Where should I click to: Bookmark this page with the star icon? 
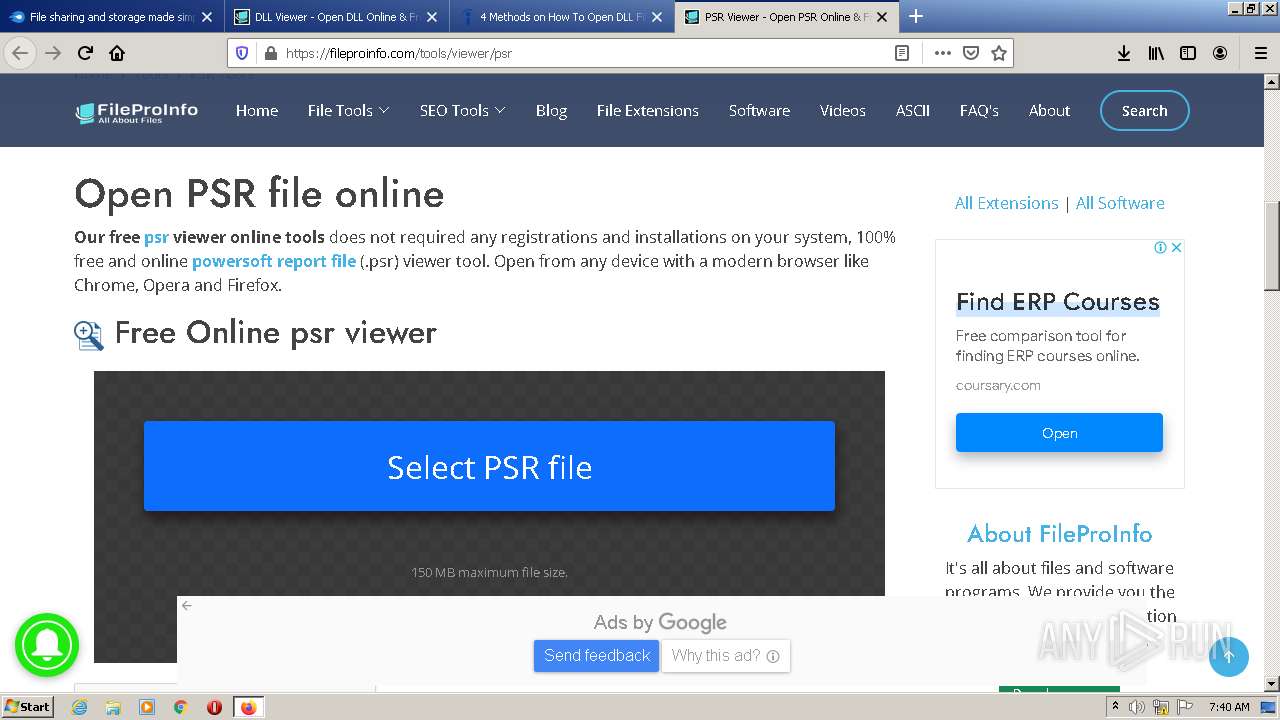point(998,53)
